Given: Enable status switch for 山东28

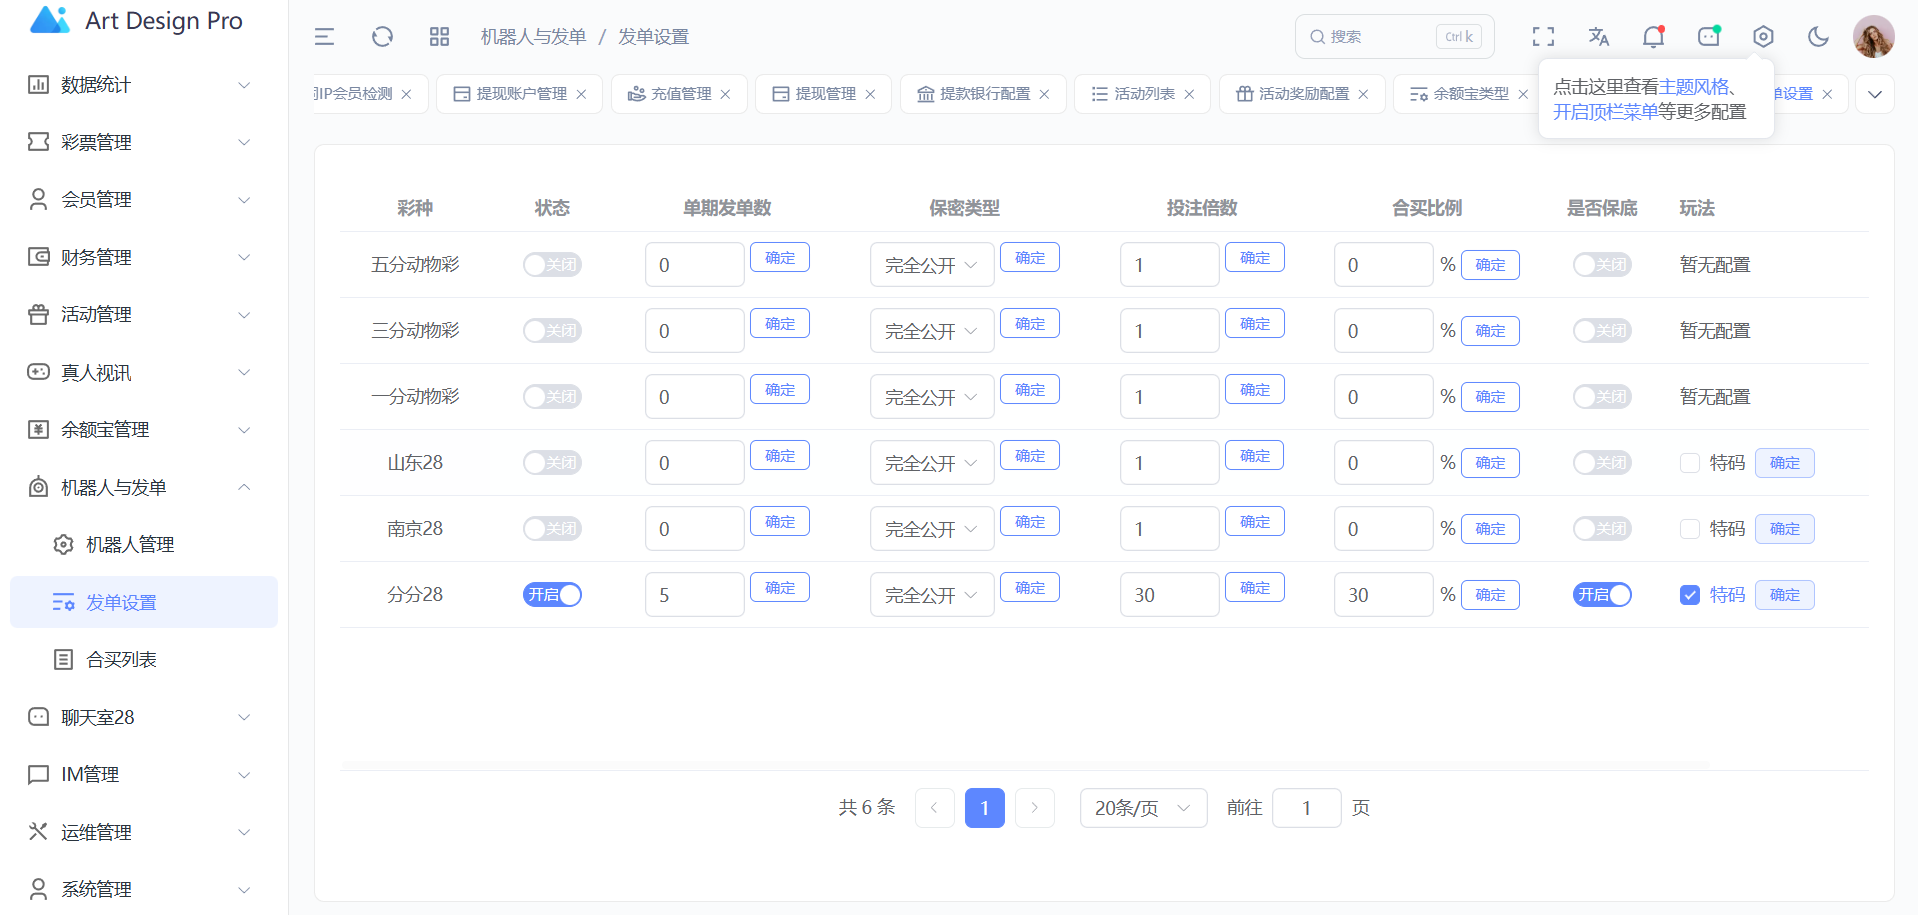Looking at the screenshot, I should coord(552,463).
